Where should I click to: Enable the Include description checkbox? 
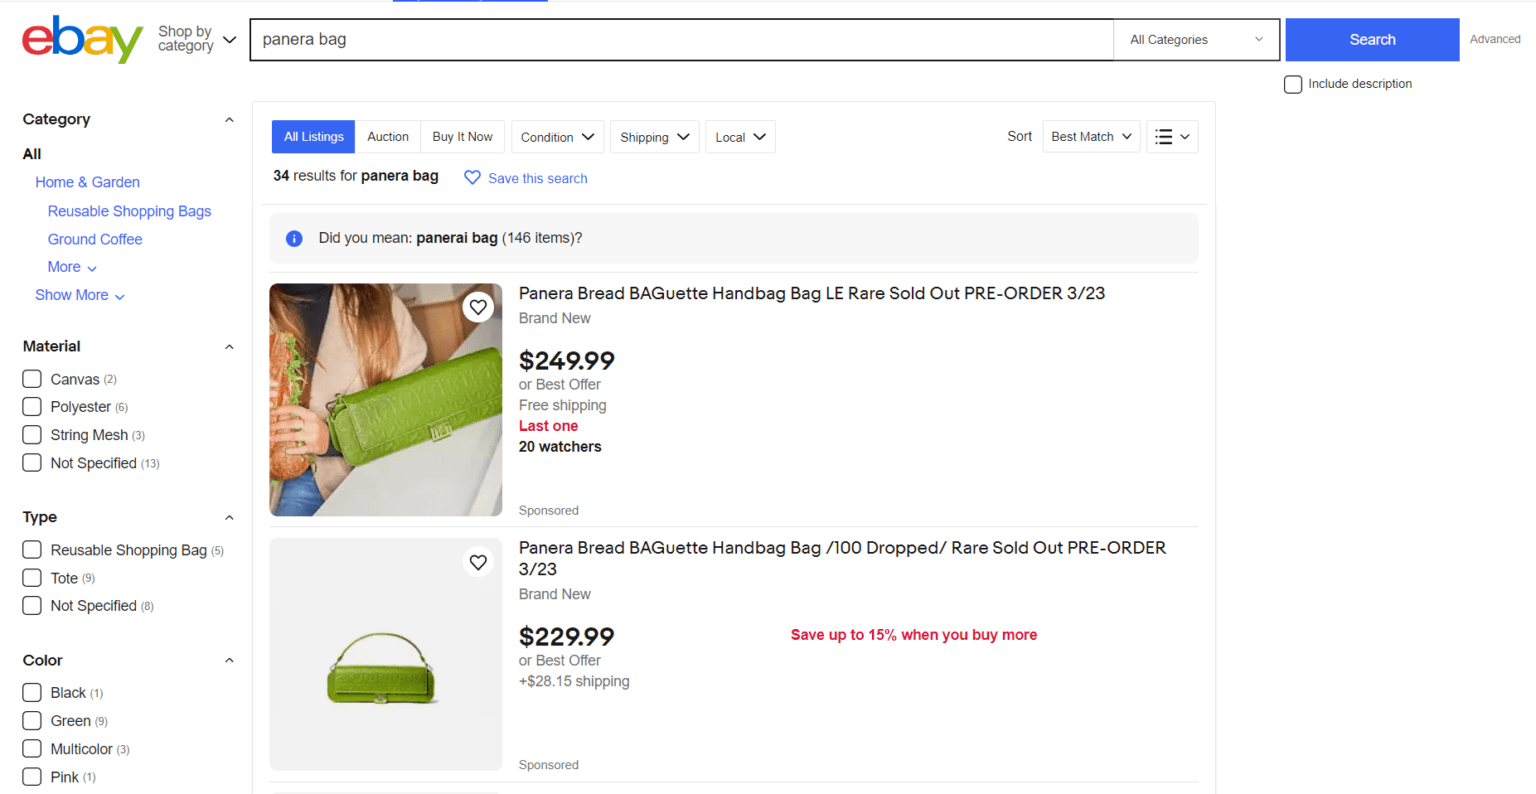coord(1293,84)
